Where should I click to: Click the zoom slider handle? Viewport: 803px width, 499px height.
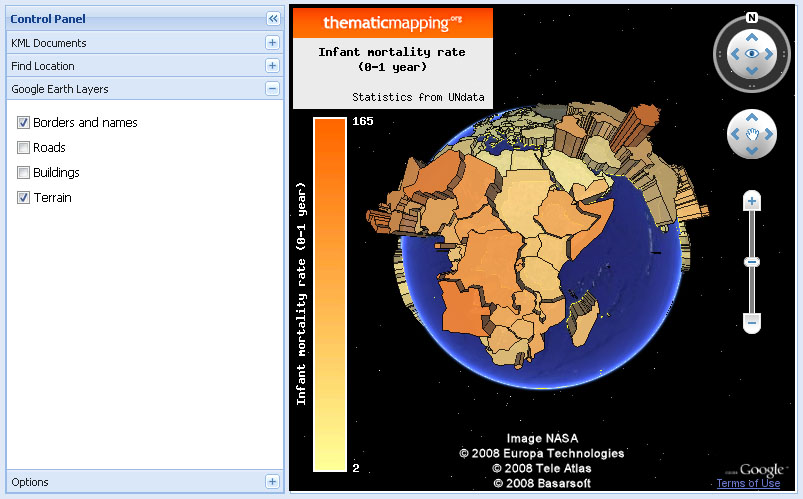(752, 262)
